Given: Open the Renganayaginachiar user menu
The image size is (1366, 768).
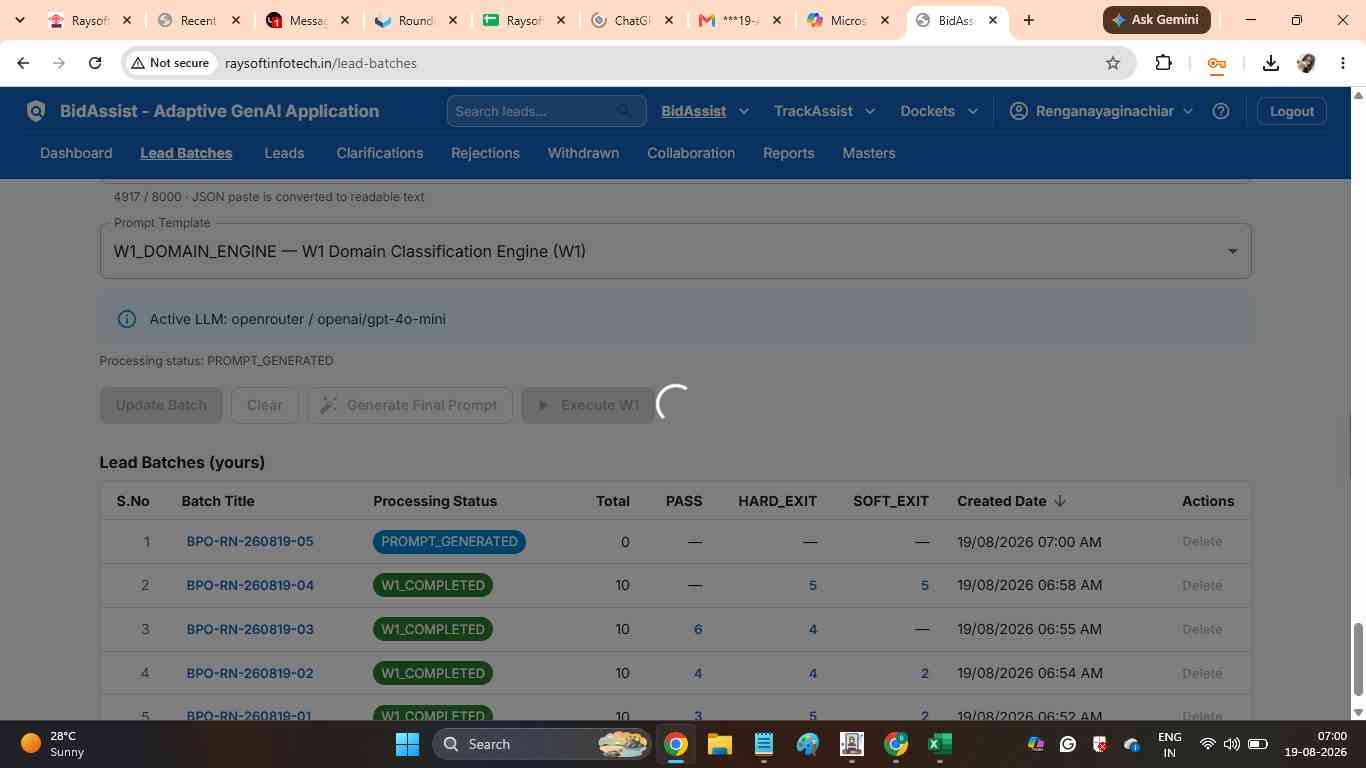Looking at the screenshot, I should point(1102,111).
